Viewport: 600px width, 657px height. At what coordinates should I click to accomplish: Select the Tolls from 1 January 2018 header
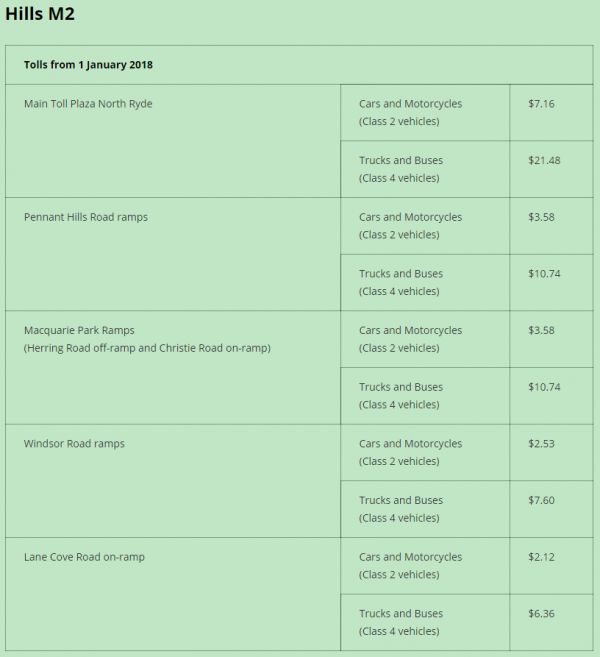coord(88,65)
